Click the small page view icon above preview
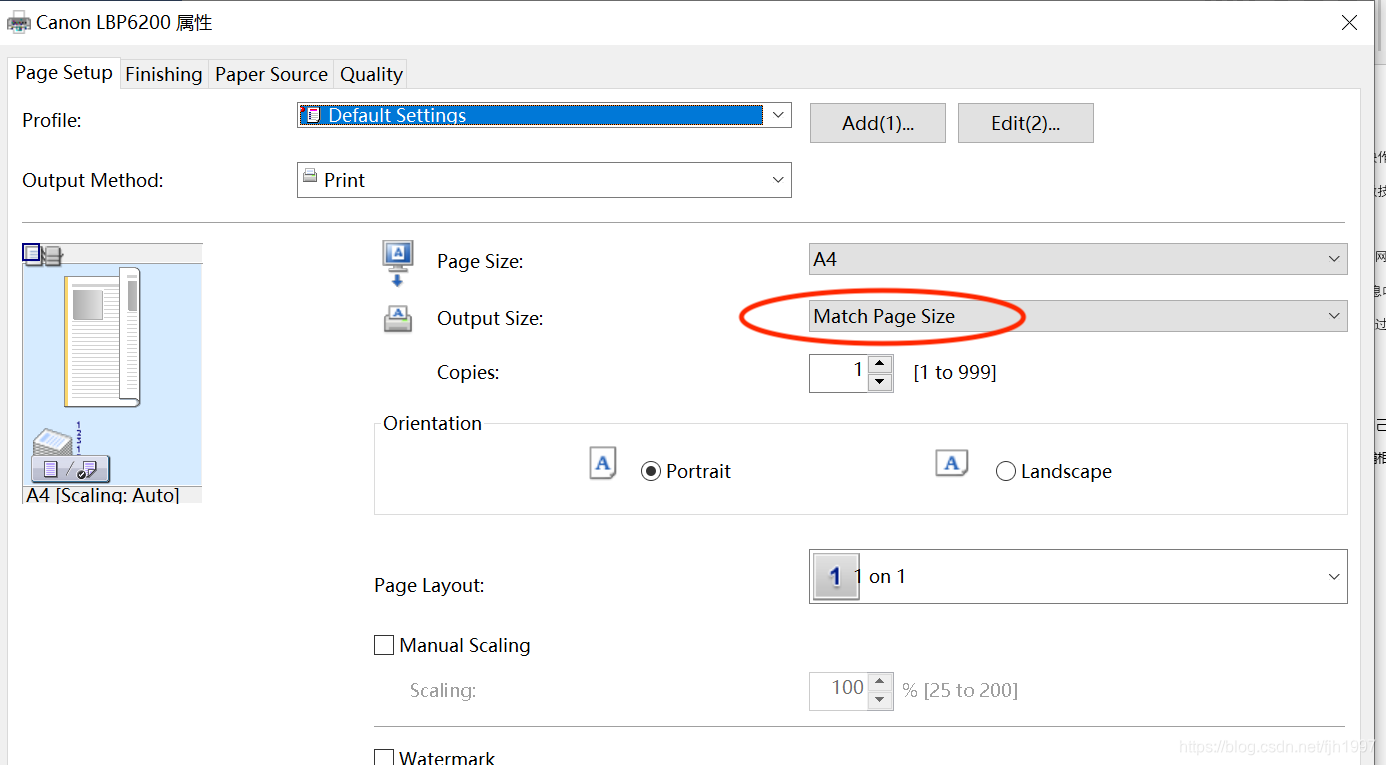 pos(32,254)
